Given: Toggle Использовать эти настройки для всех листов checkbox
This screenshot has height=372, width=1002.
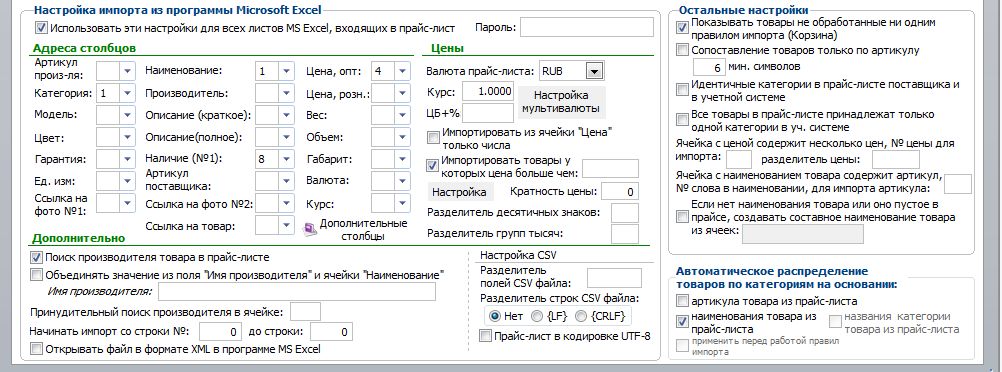Looking at the screenshot, I should pyautogui.click(x=42, y=27).
